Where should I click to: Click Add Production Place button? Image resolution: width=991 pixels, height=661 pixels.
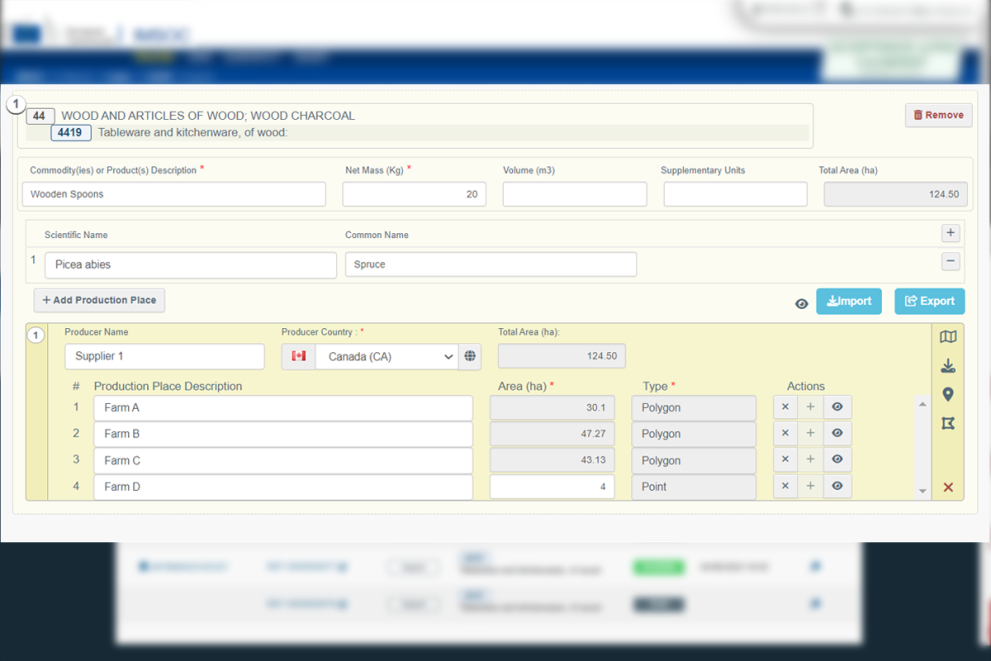click(99, 300)
